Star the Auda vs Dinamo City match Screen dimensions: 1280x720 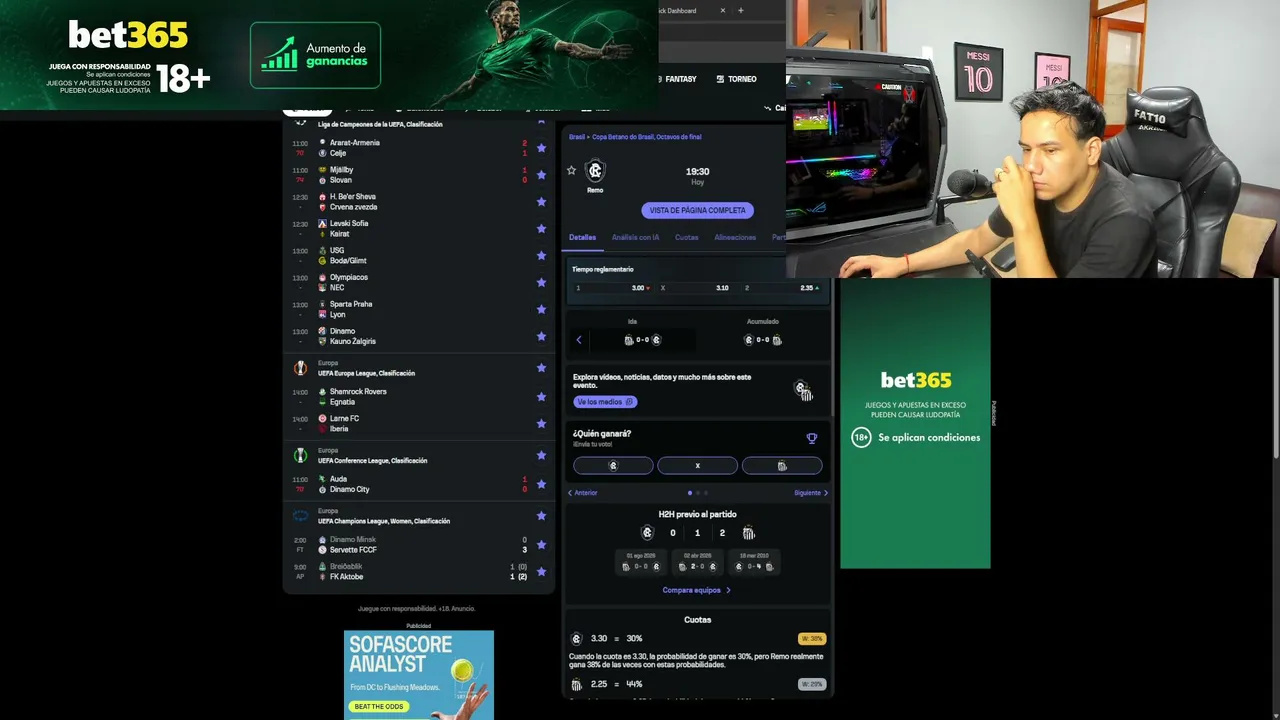click(x=541, y=484)
